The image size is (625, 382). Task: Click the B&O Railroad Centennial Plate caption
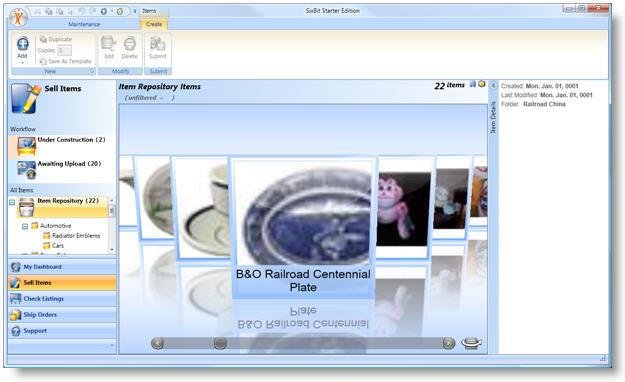(x=303, y=281)
